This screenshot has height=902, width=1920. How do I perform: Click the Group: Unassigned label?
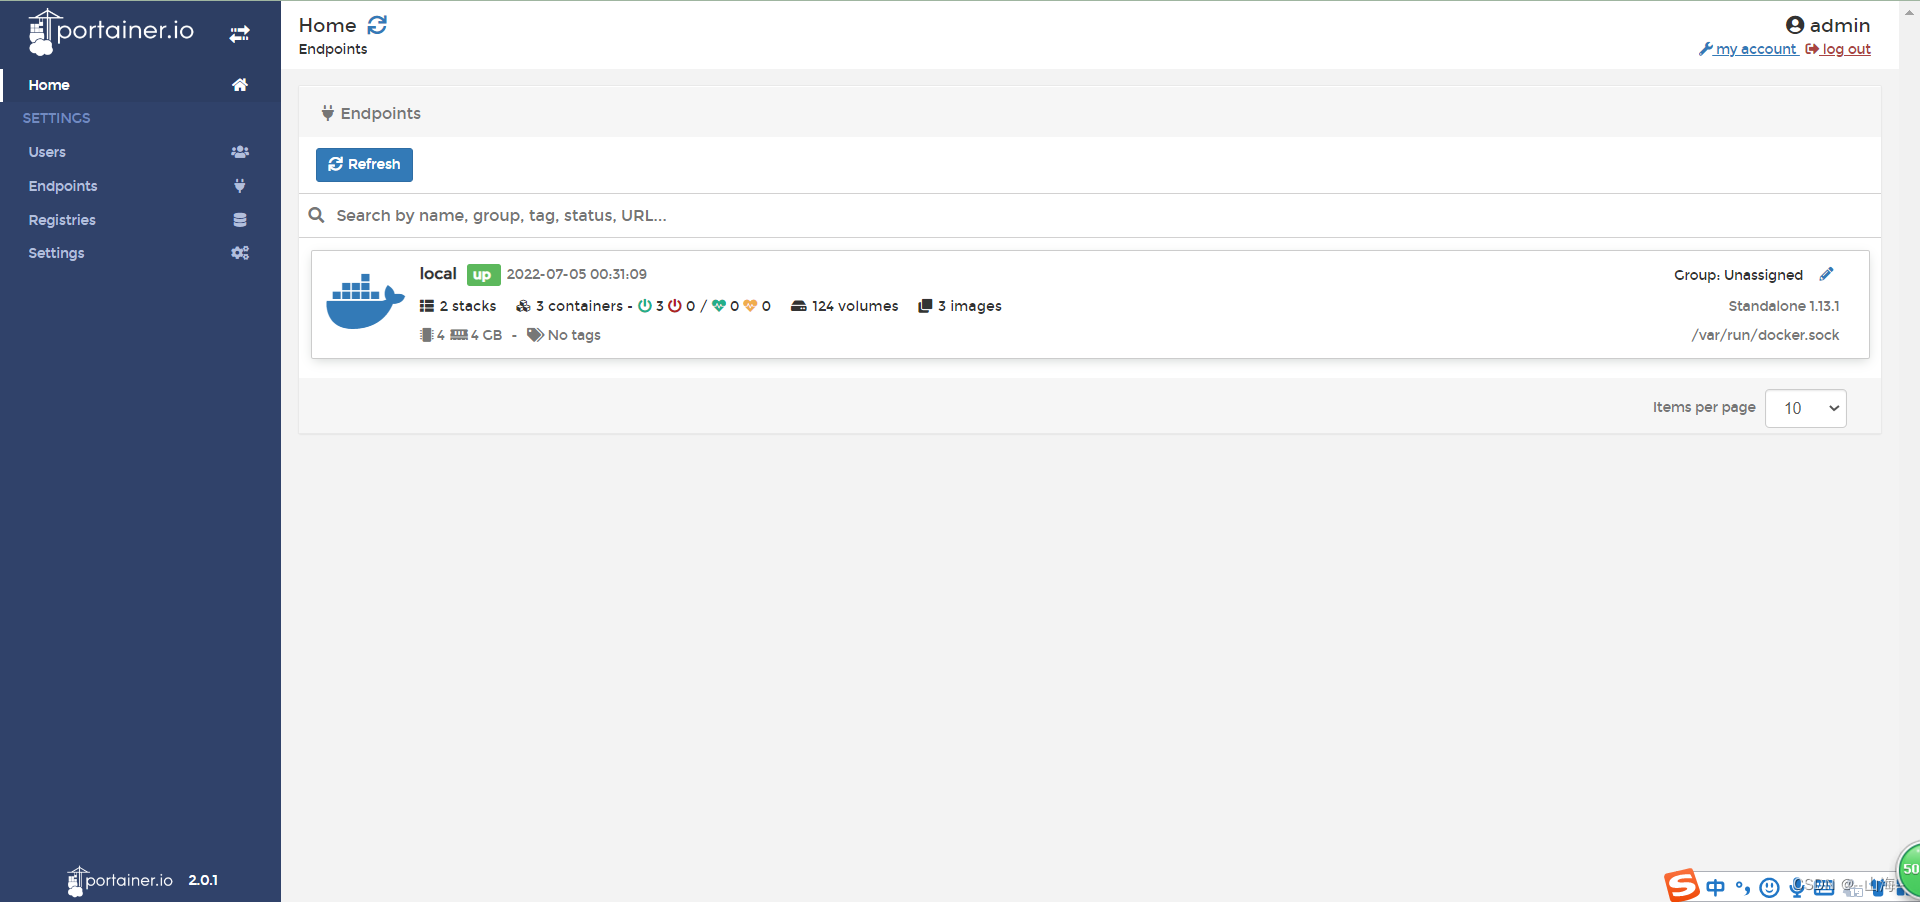[x=1738, y=275]
